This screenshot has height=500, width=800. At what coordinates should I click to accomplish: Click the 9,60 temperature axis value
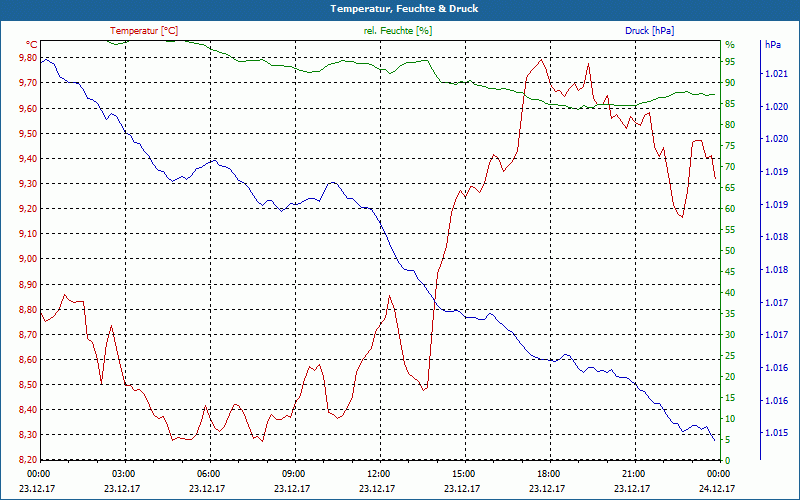click(x=28, y=109)
